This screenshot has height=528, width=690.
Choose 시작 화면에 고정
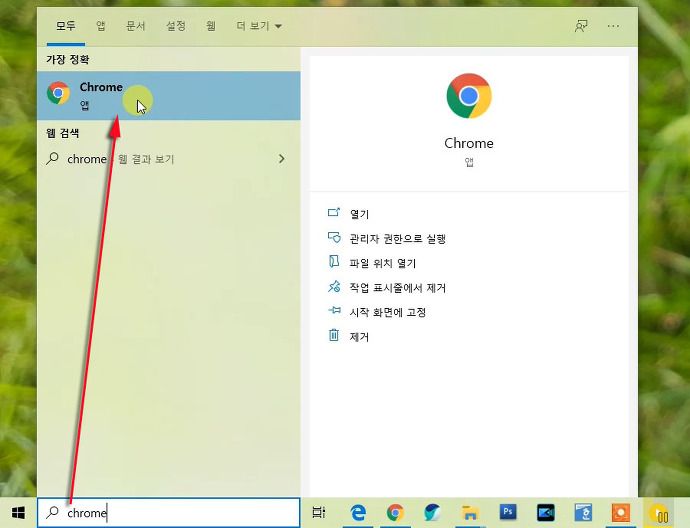click(x=387, y=312)
